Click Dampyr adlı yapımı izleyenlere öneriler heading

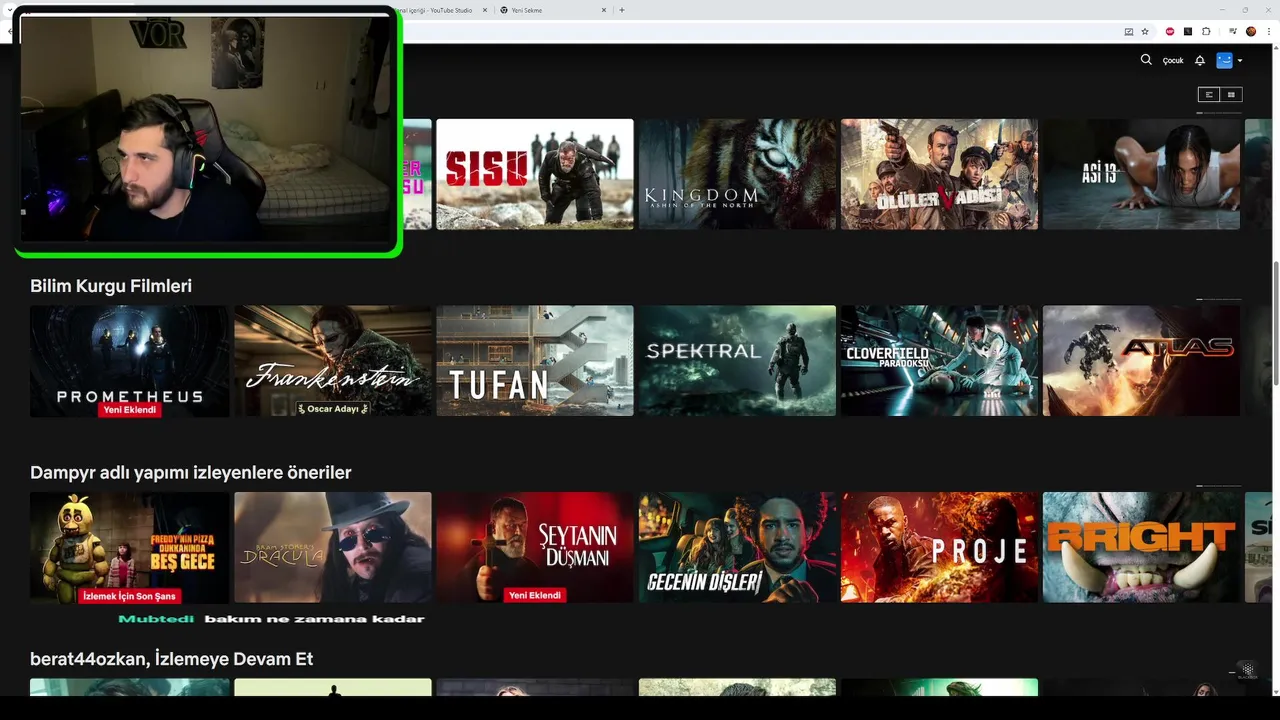pos(191,472)
